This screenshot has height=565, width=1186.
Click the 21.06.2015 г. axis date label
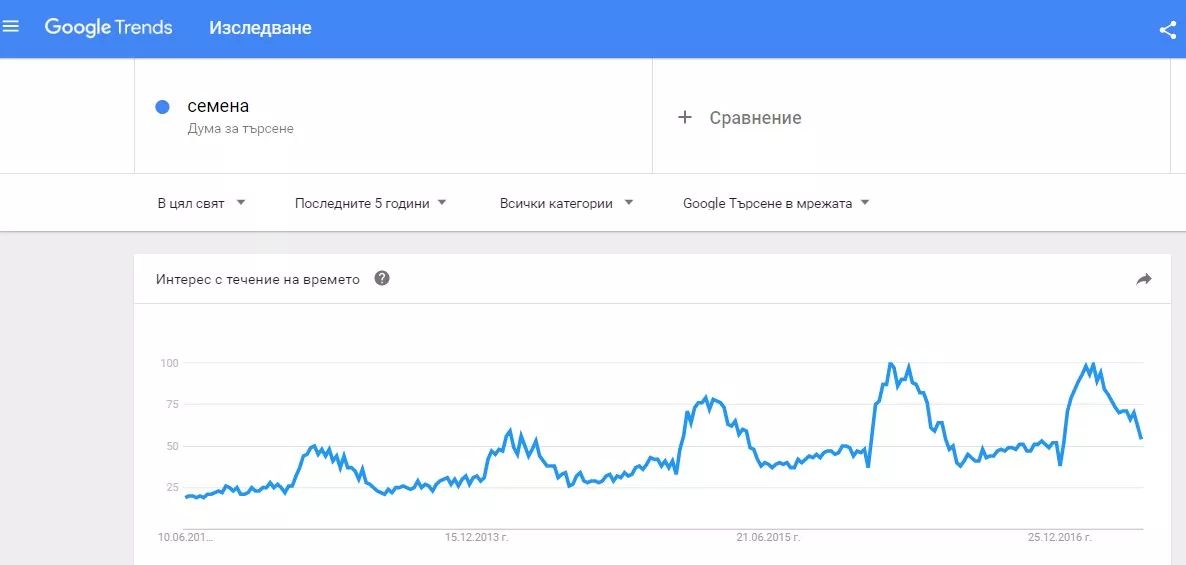769,537
